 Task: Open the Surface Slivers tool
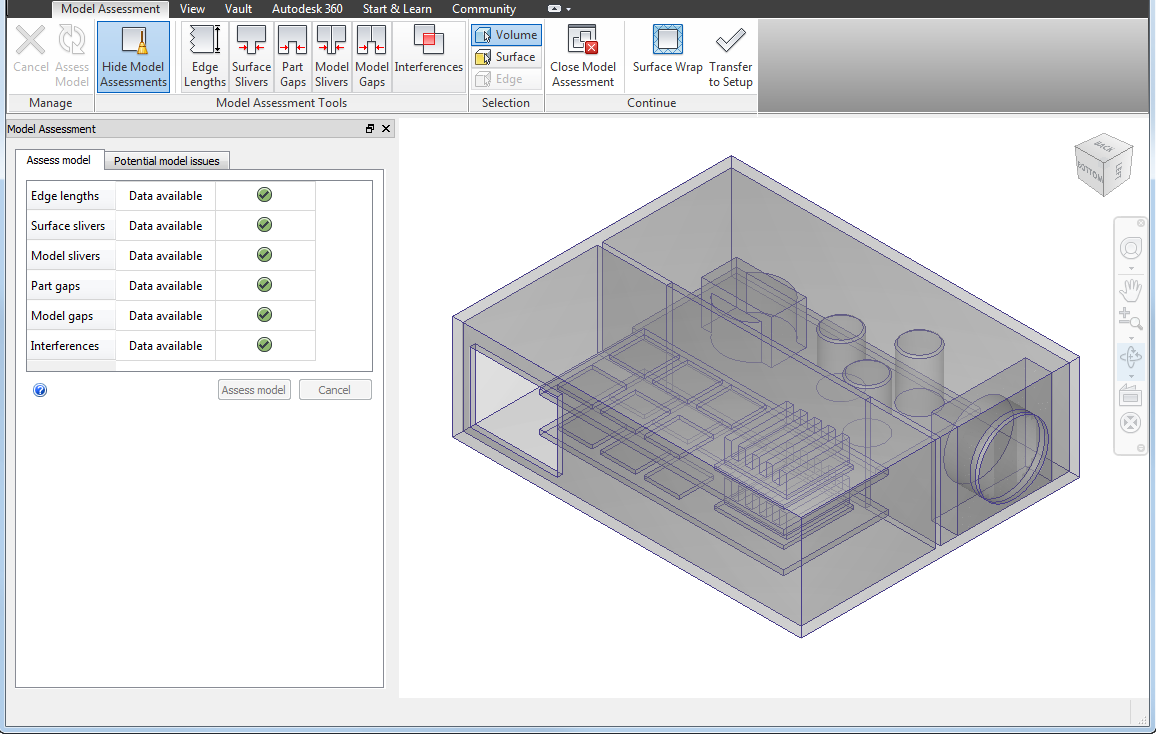tap(251, 55)
